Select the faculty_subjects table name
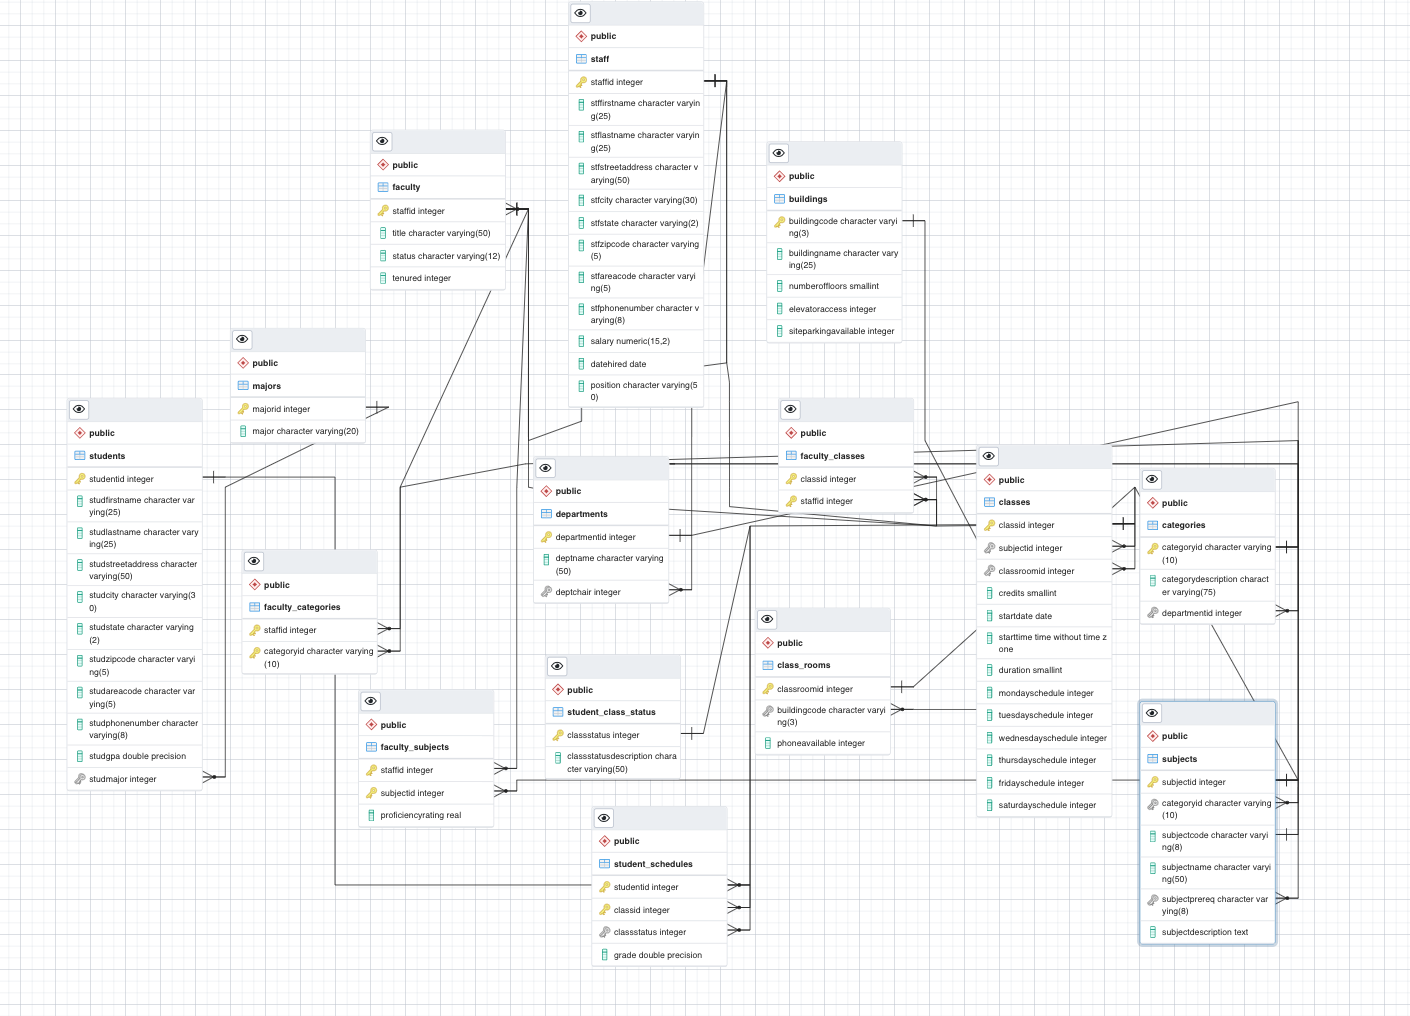Screen dimensions: 1410x1016 (x=413, y=746)
